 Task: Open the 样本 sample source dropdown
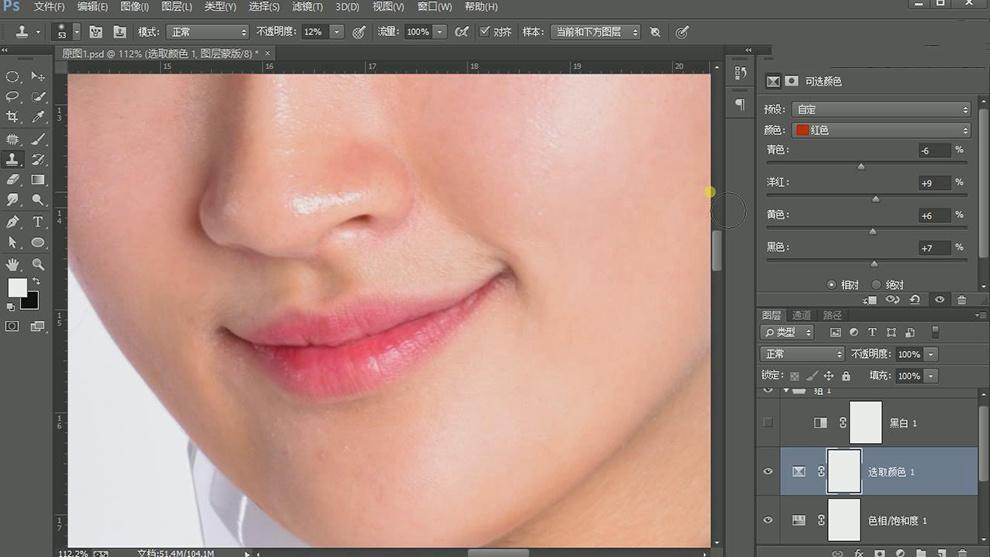pyautogui.click(x=596, y=32)
